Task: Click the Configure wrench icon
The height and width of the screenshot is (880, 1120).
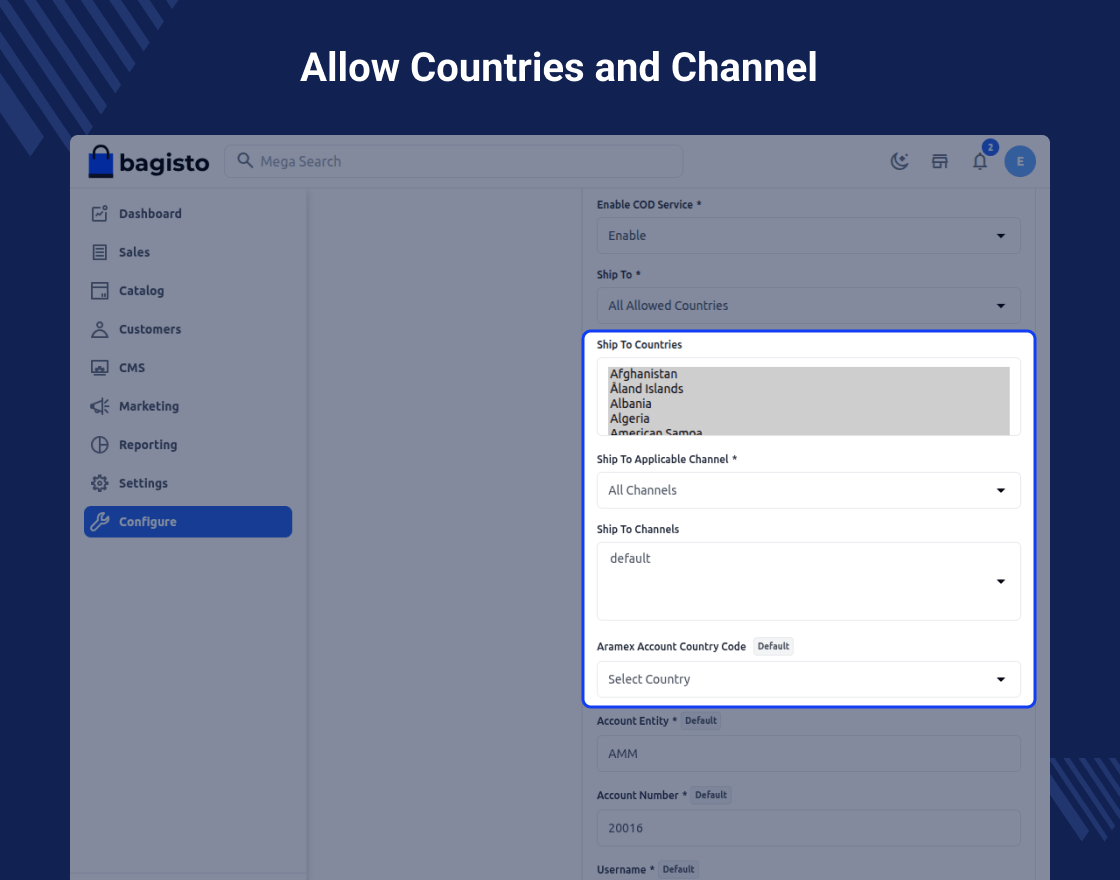Action: click(99, 522)
